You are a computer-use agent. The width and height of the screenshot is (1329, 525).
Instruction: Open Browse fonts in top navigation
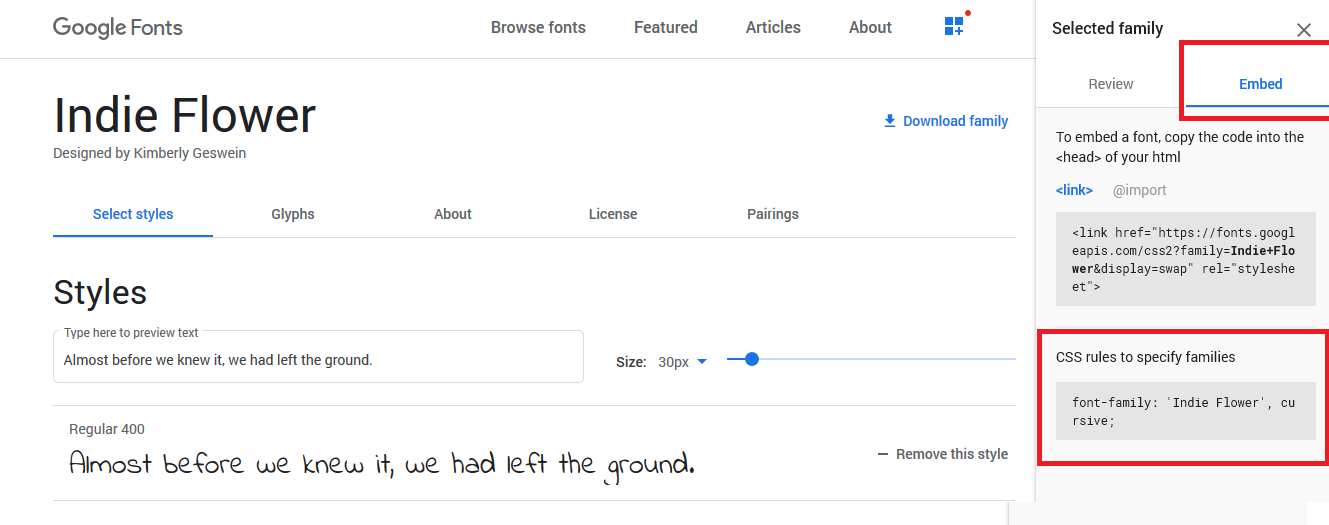click(538, 27)
